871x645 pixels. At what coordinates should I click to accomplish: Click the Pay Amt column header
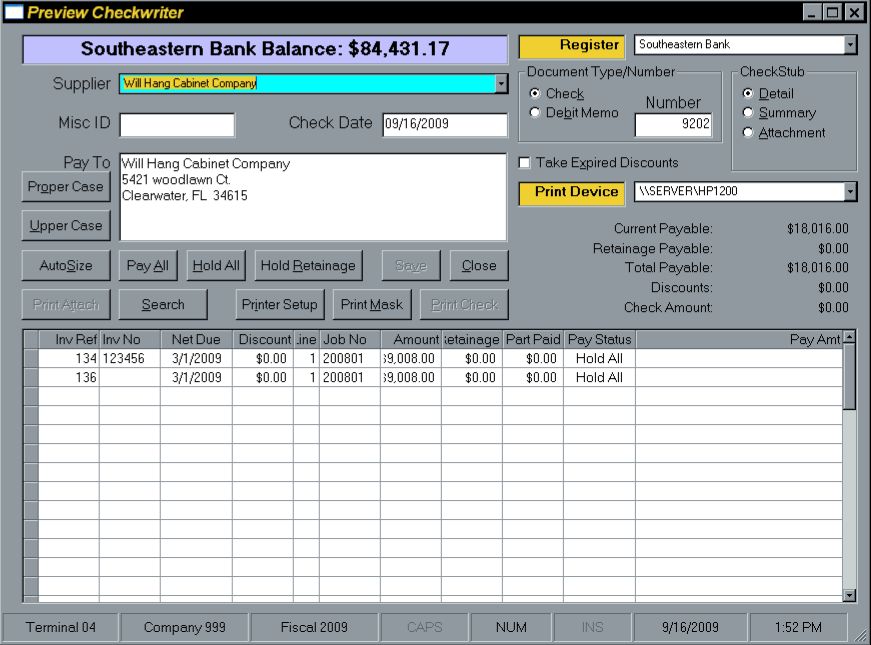(739, 339)
